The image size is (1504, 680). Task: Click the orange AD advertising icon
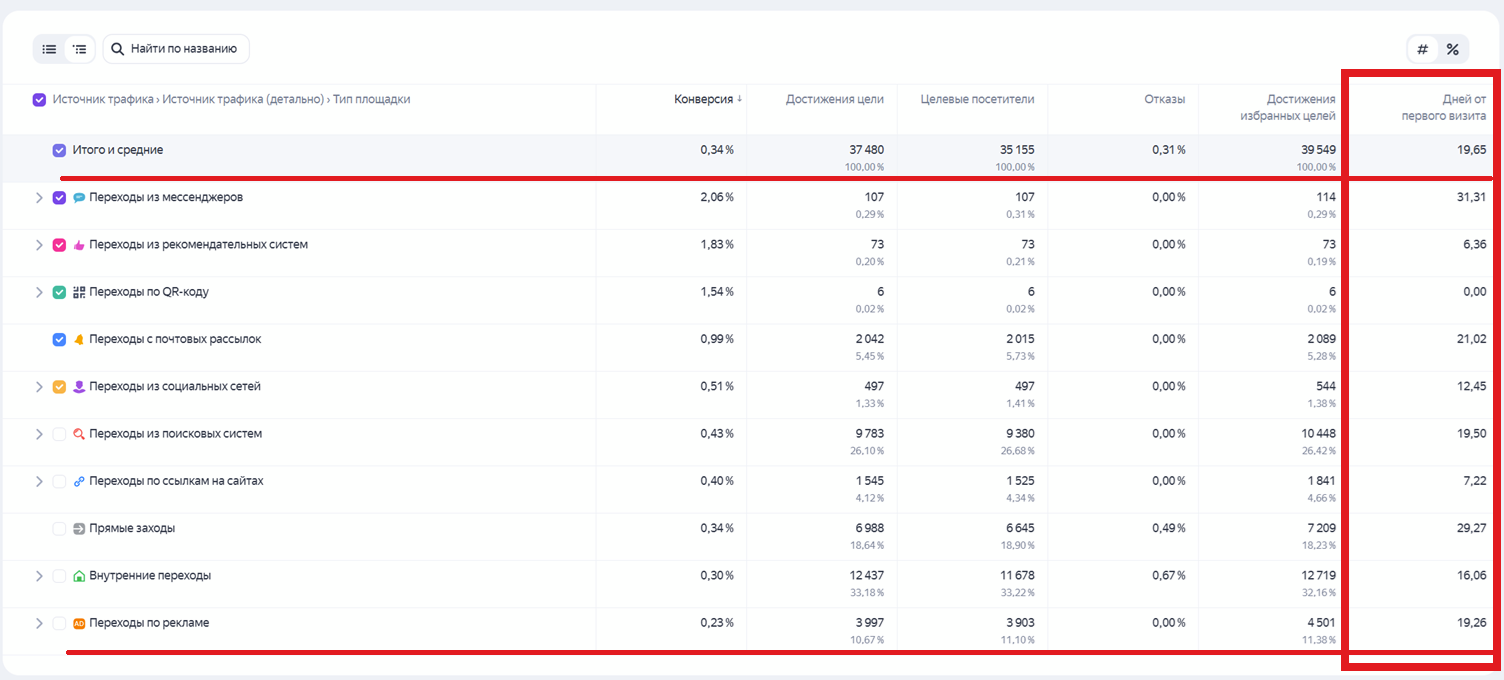point(79,624)
